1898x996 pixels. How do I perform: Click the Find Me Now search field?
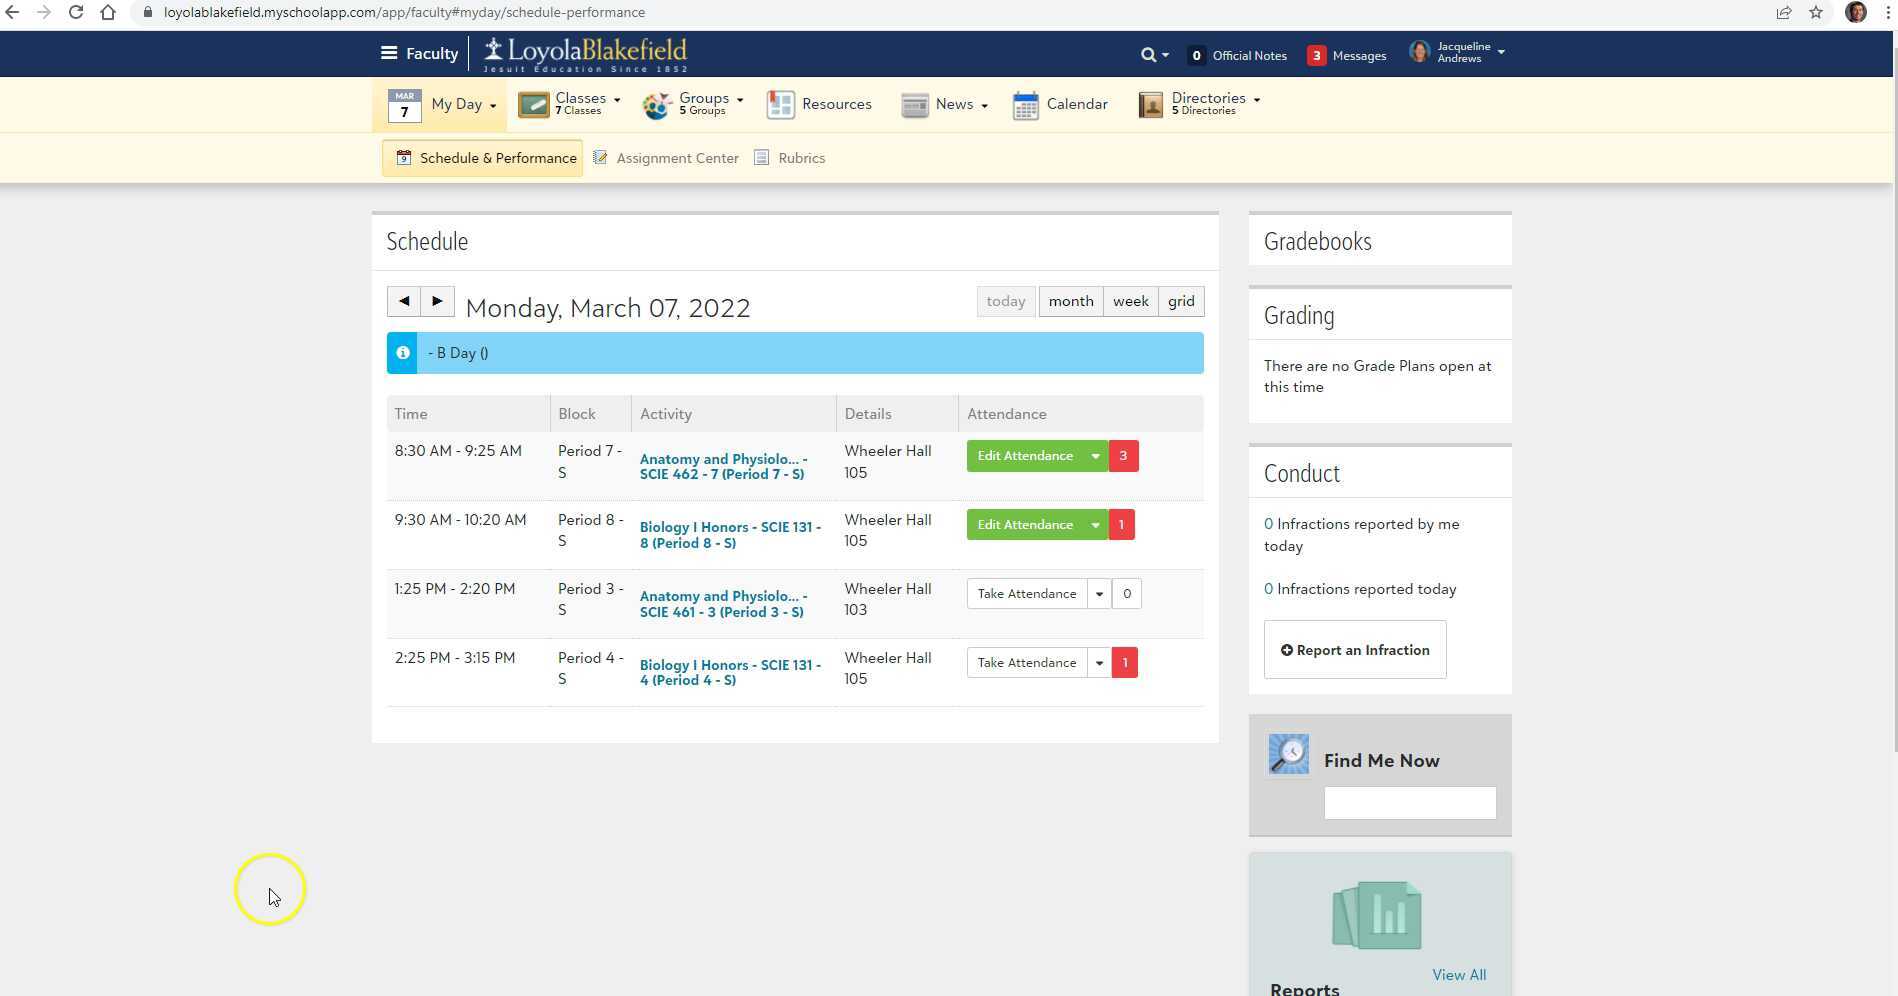(x=1409, y=802)
